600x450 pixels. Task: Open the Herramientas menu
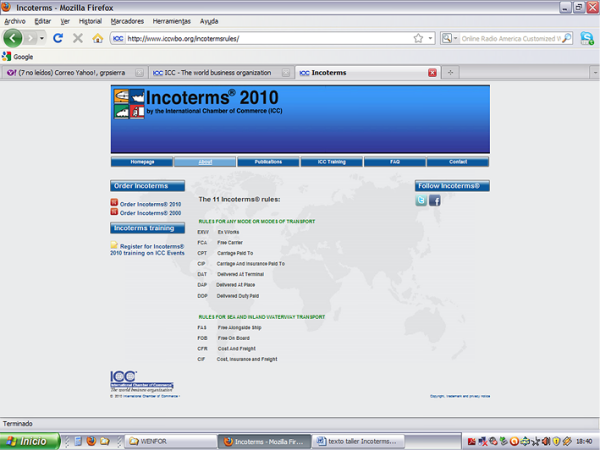tap(172, 21)
